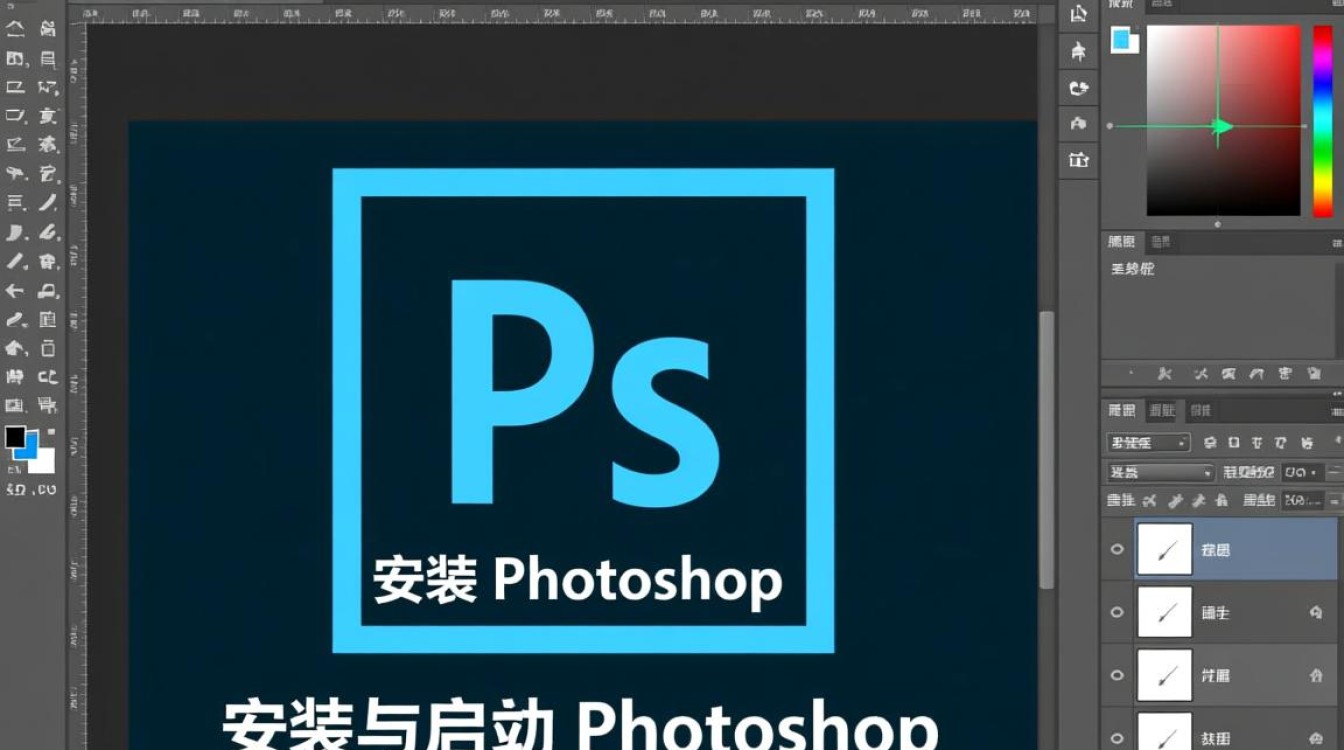1344x750 pixels.
Task: Click the topmost icon in the collapsed panel dock
Action: (1078, 14)
